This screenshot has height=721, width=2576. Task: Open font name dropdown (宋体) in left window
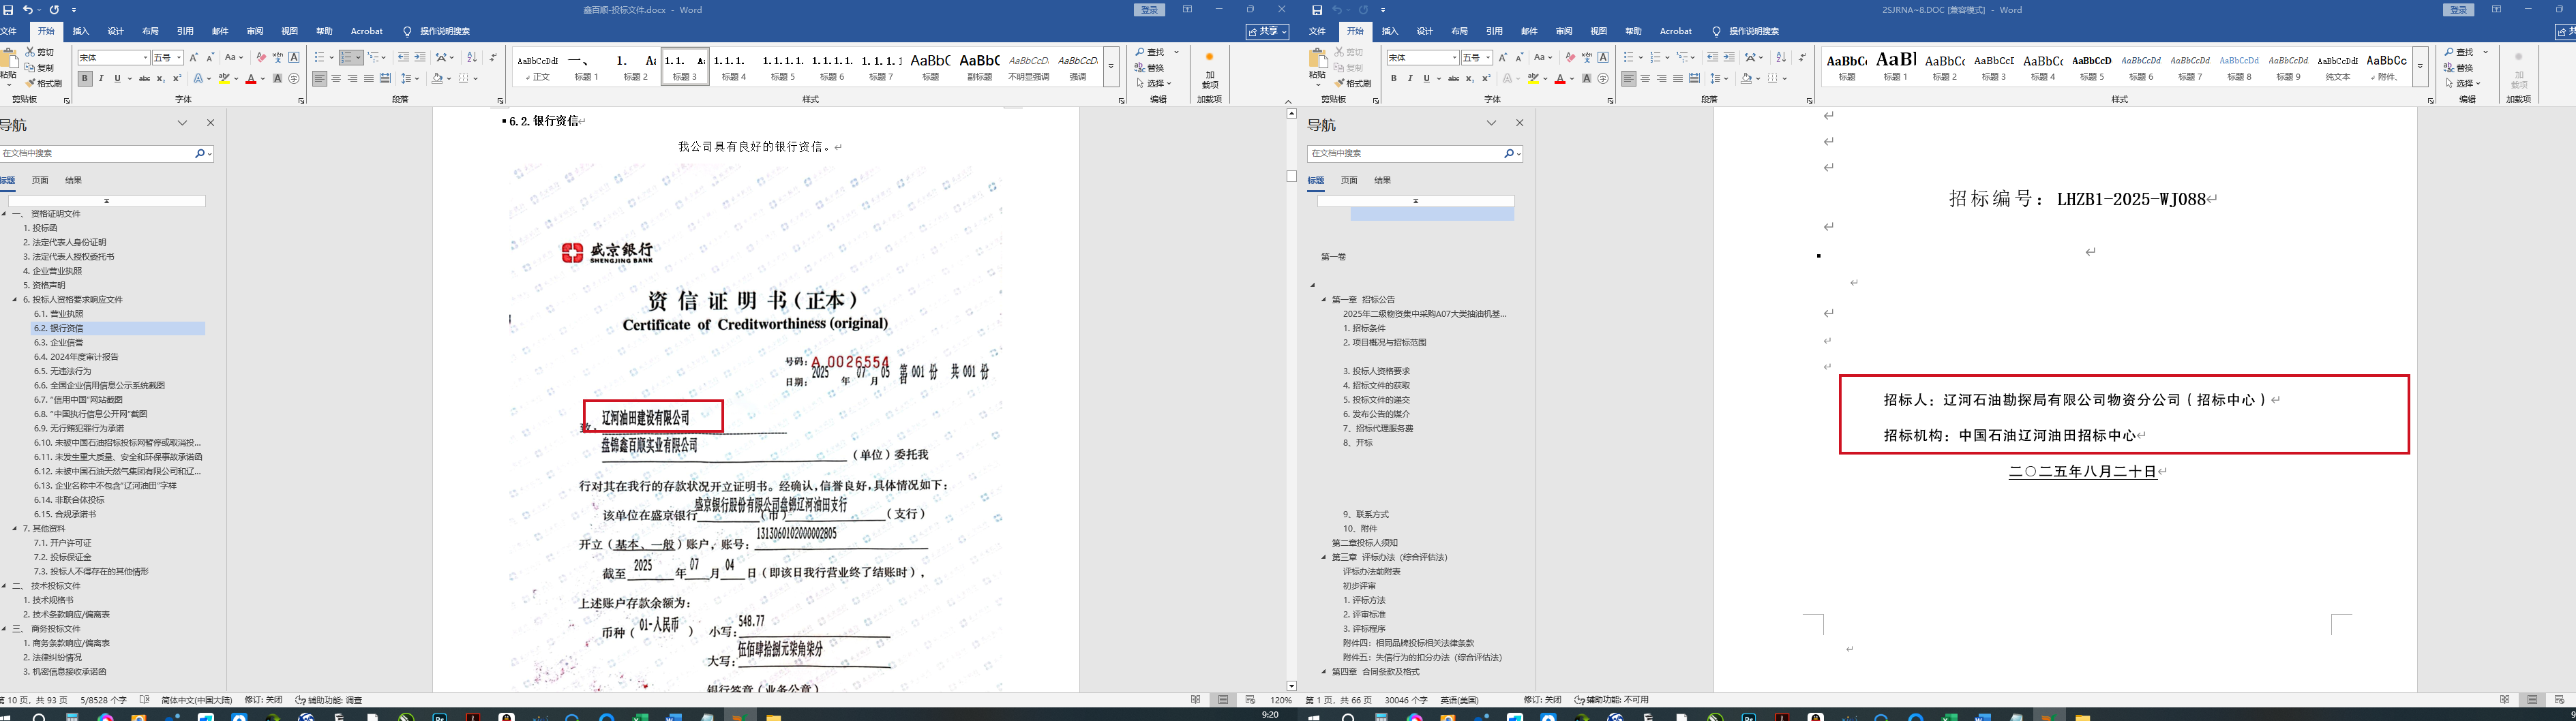tap(145, 58)
